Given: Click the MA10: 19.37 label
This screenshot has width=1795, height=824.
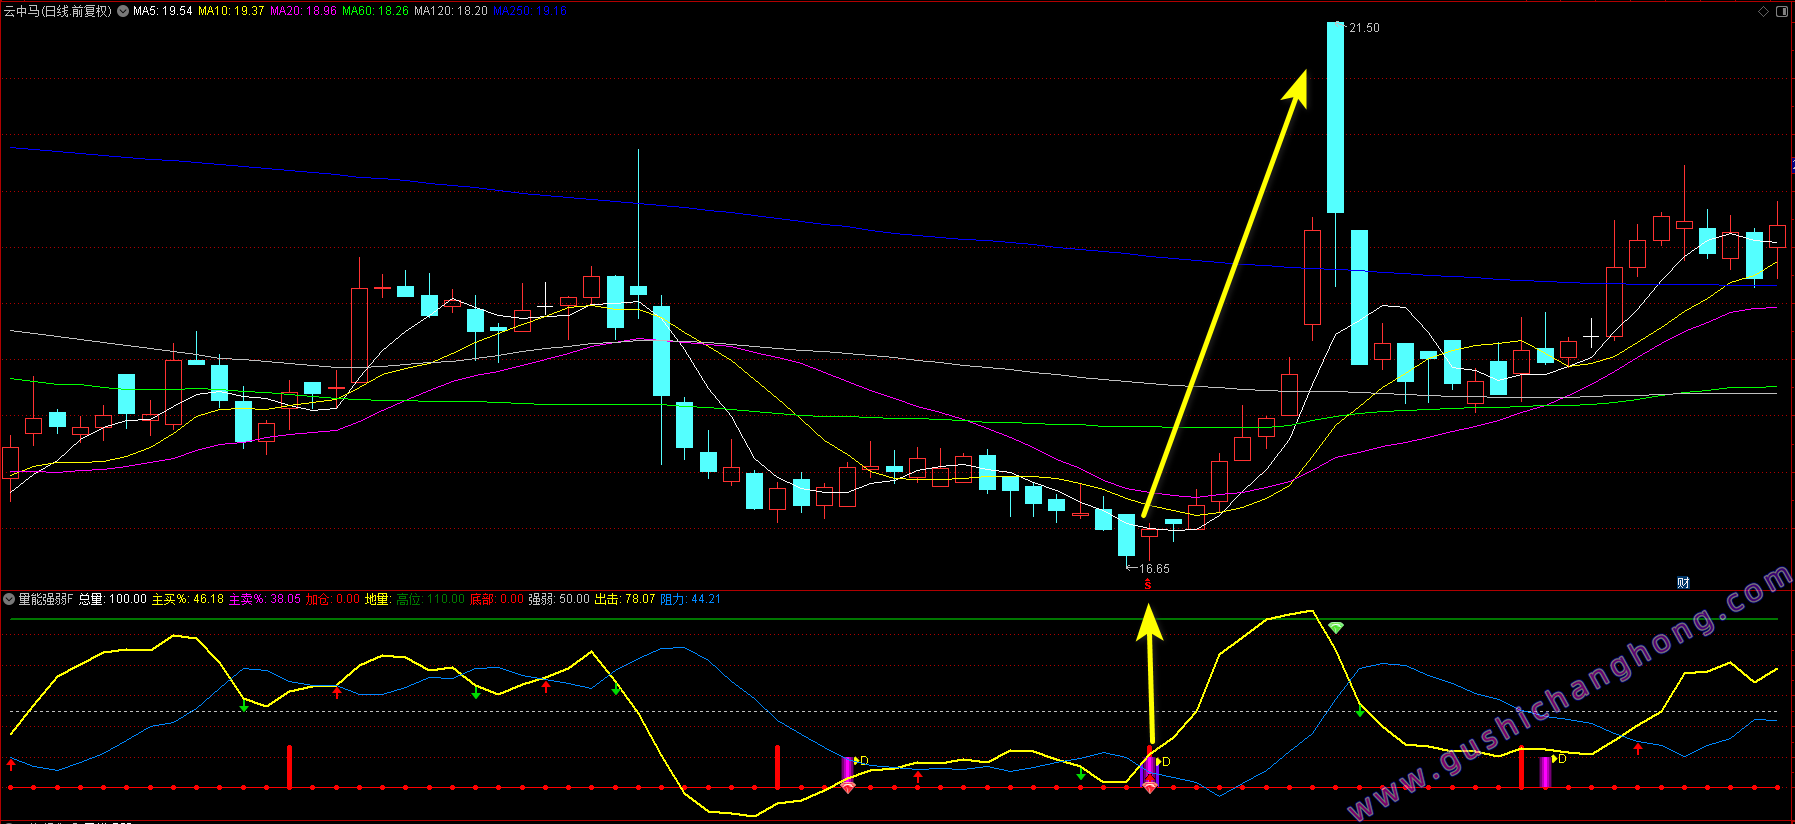Looking at the screenshot, I should [231, 11].
